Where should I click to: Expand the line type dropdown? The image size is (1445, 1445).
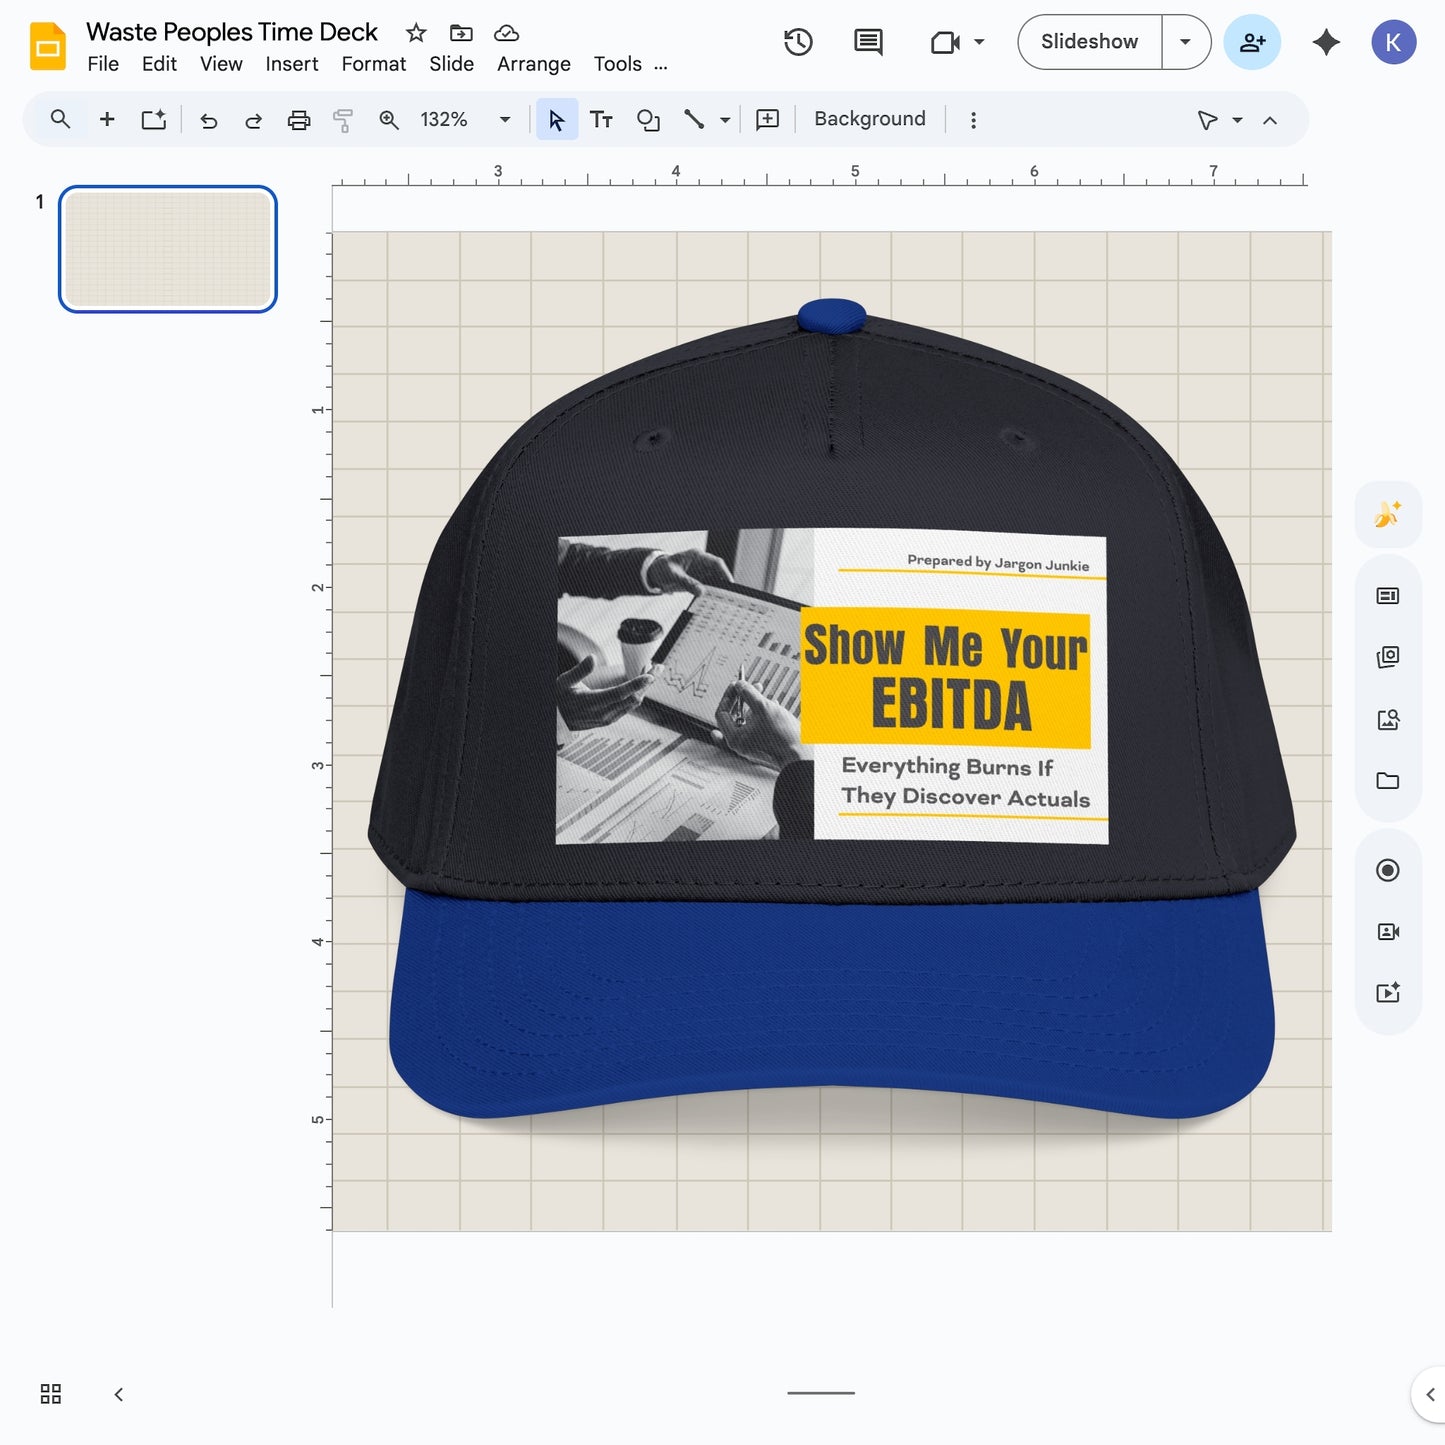725,120
